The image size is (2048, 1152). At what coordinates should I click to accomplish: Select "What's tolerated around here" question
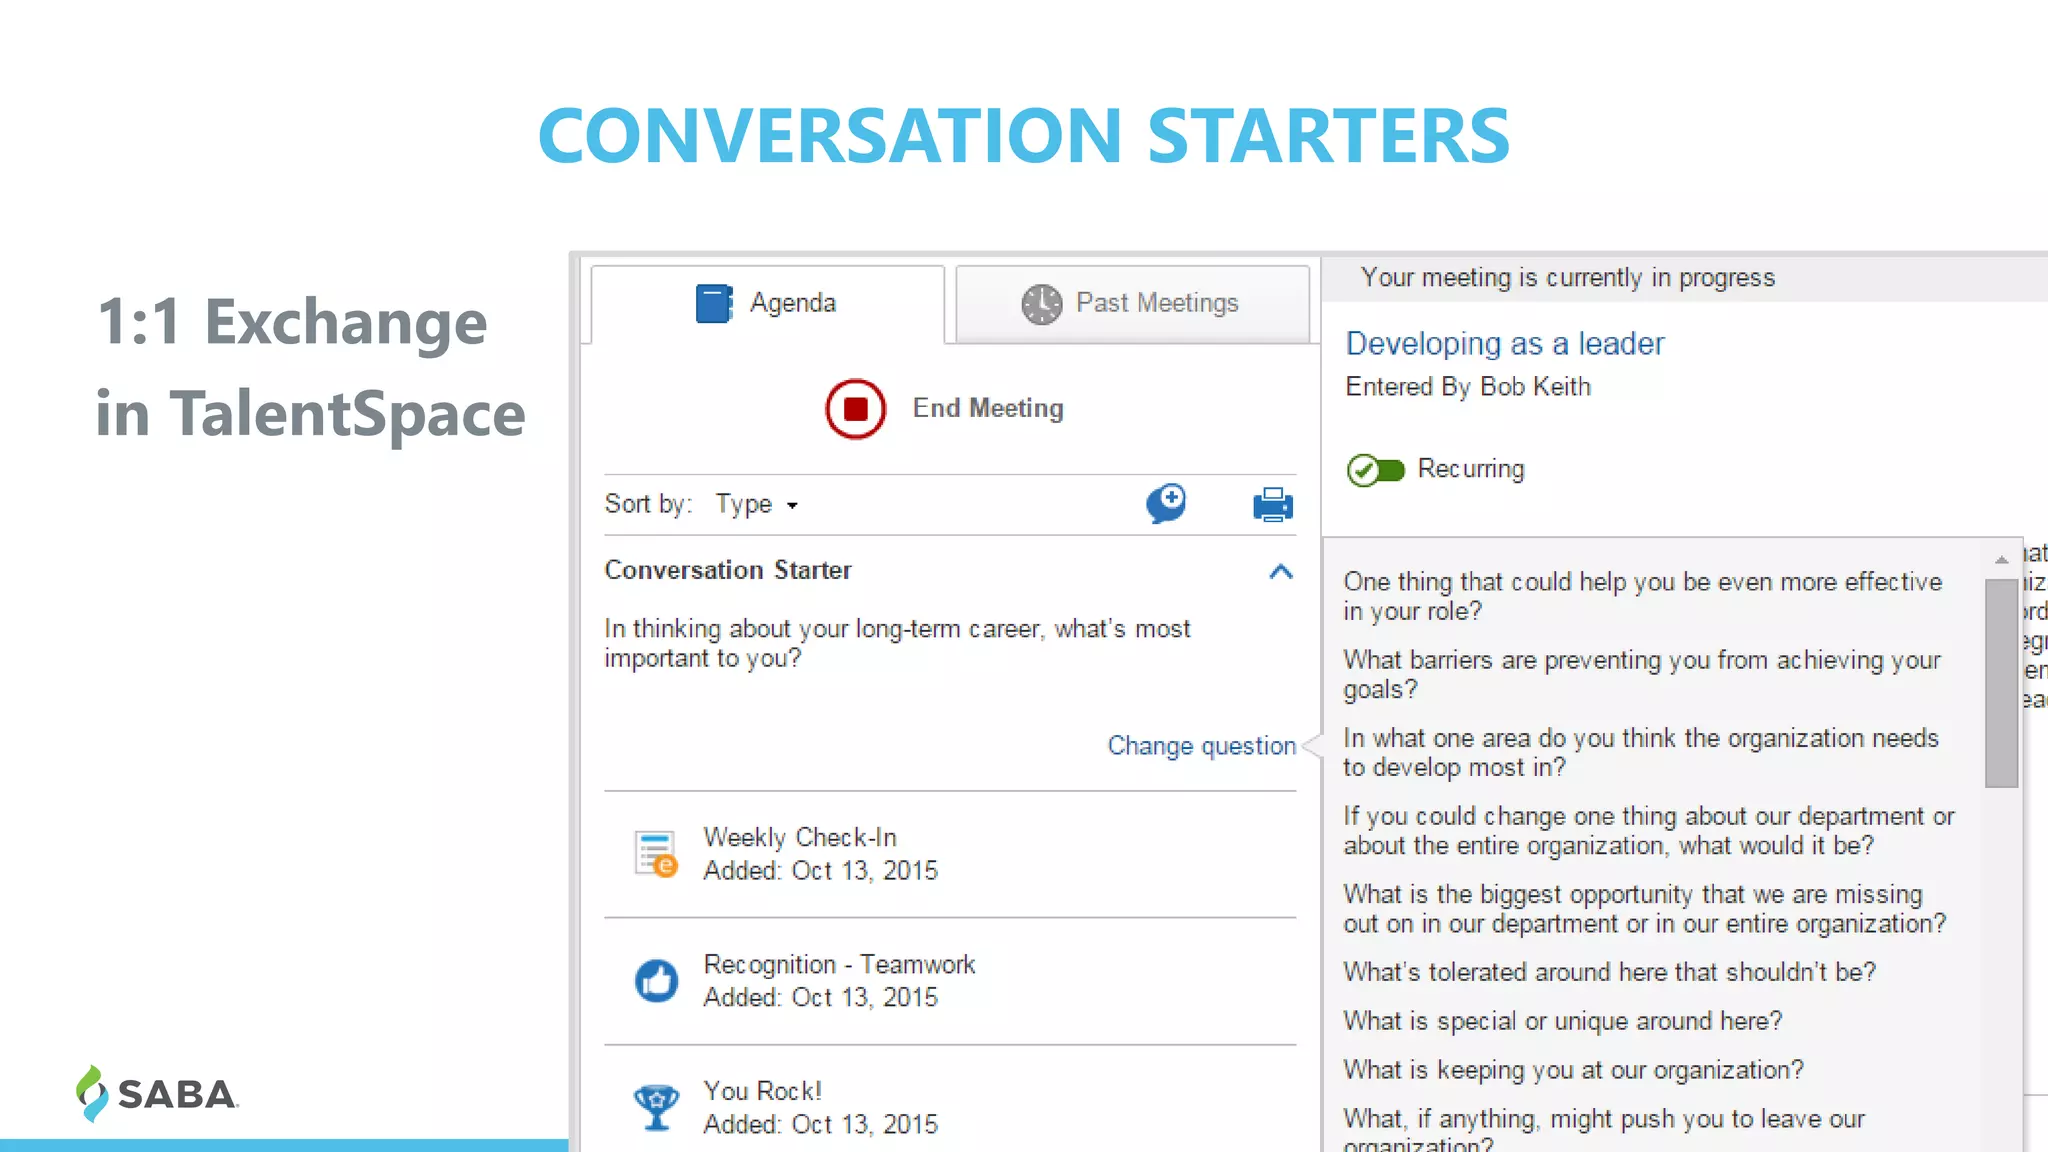click(1609, 972)
